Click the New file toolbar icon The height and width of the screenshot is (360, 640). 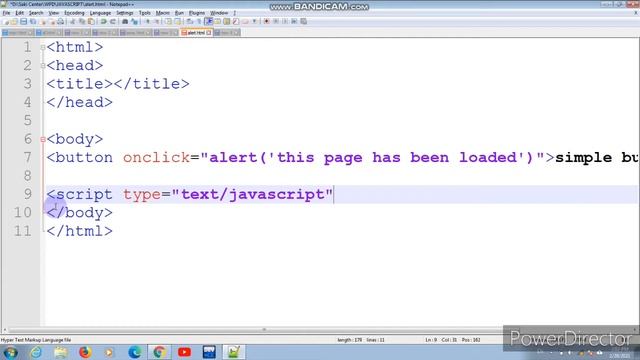5,21
